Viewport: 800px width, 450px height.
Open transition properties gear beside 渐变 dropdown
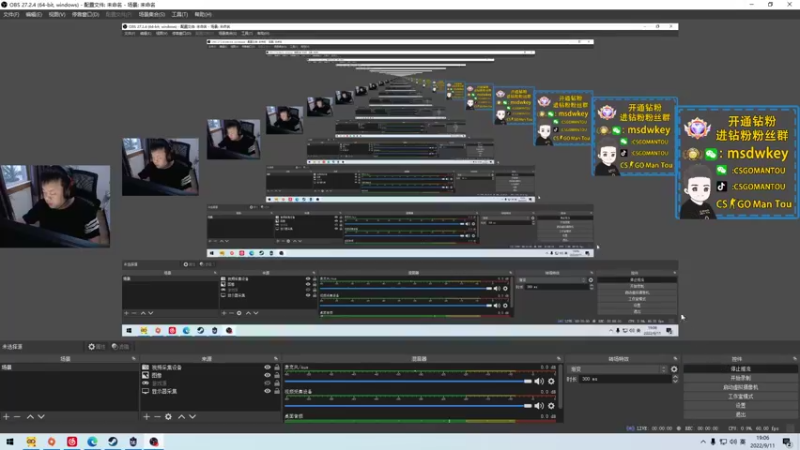pyautogui.click(x=674, y=369)
